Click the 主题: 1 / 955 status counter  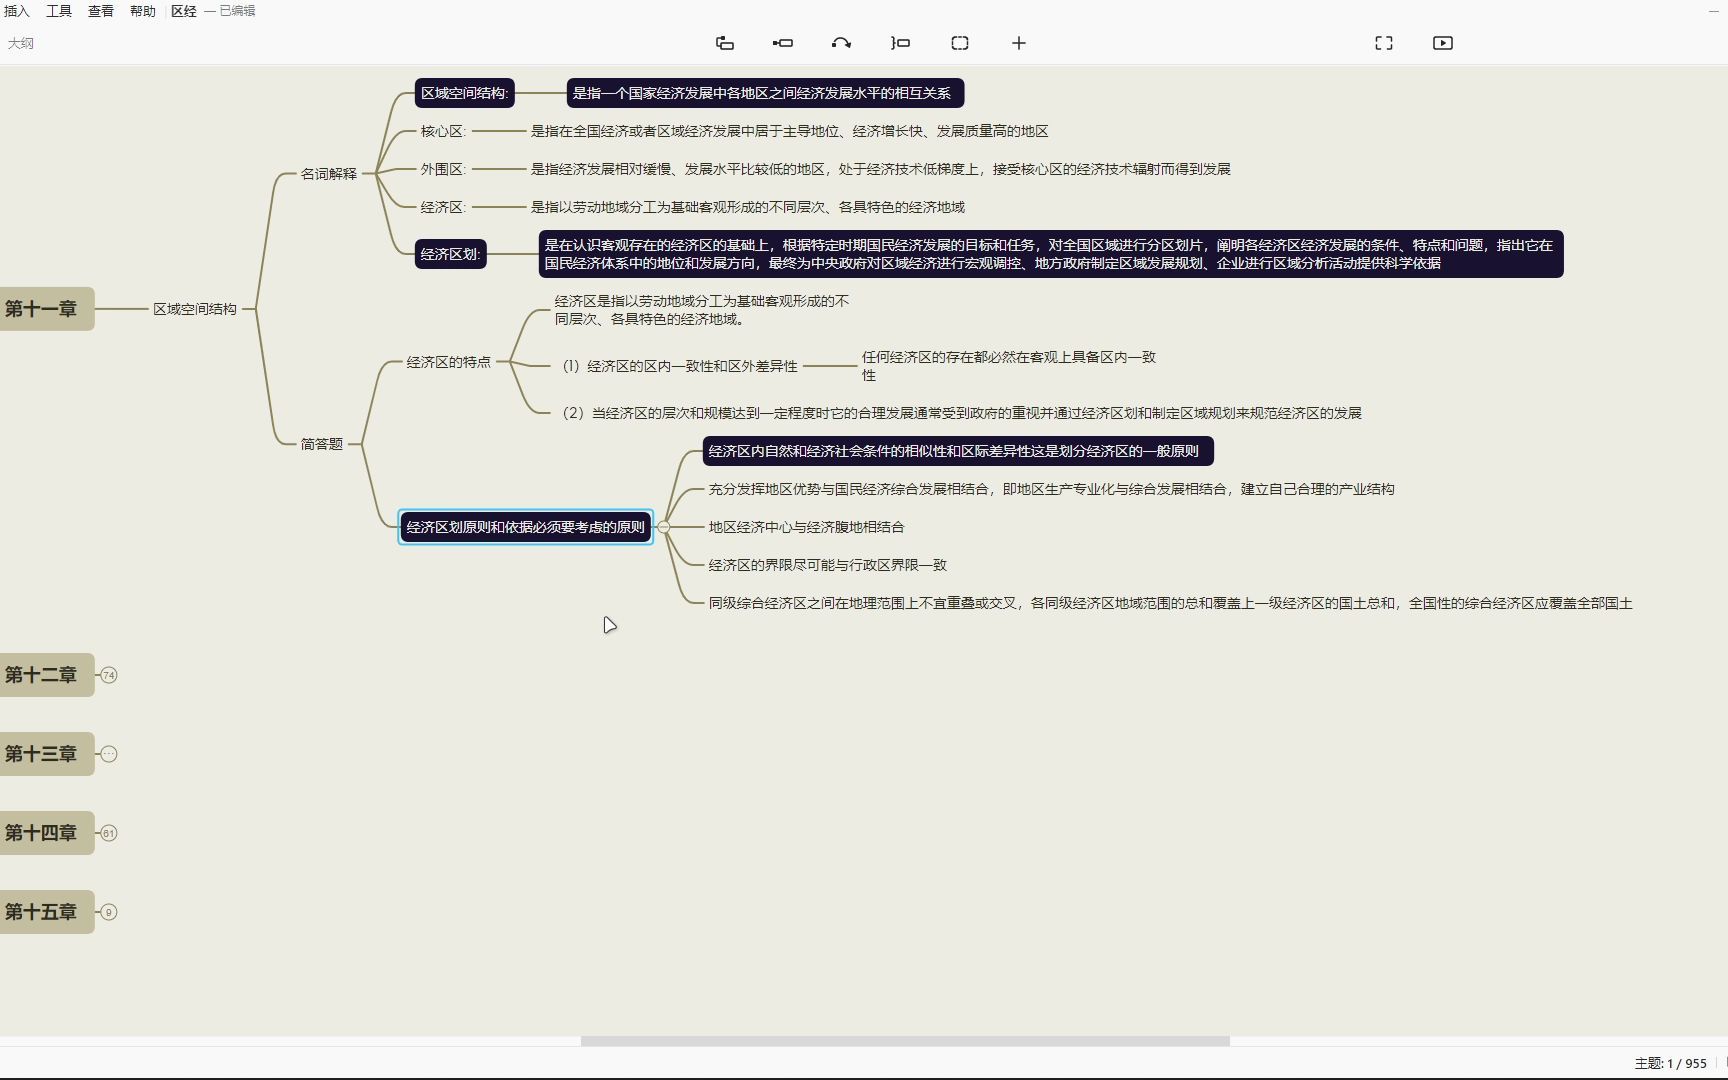(x=1670, y=1063)
